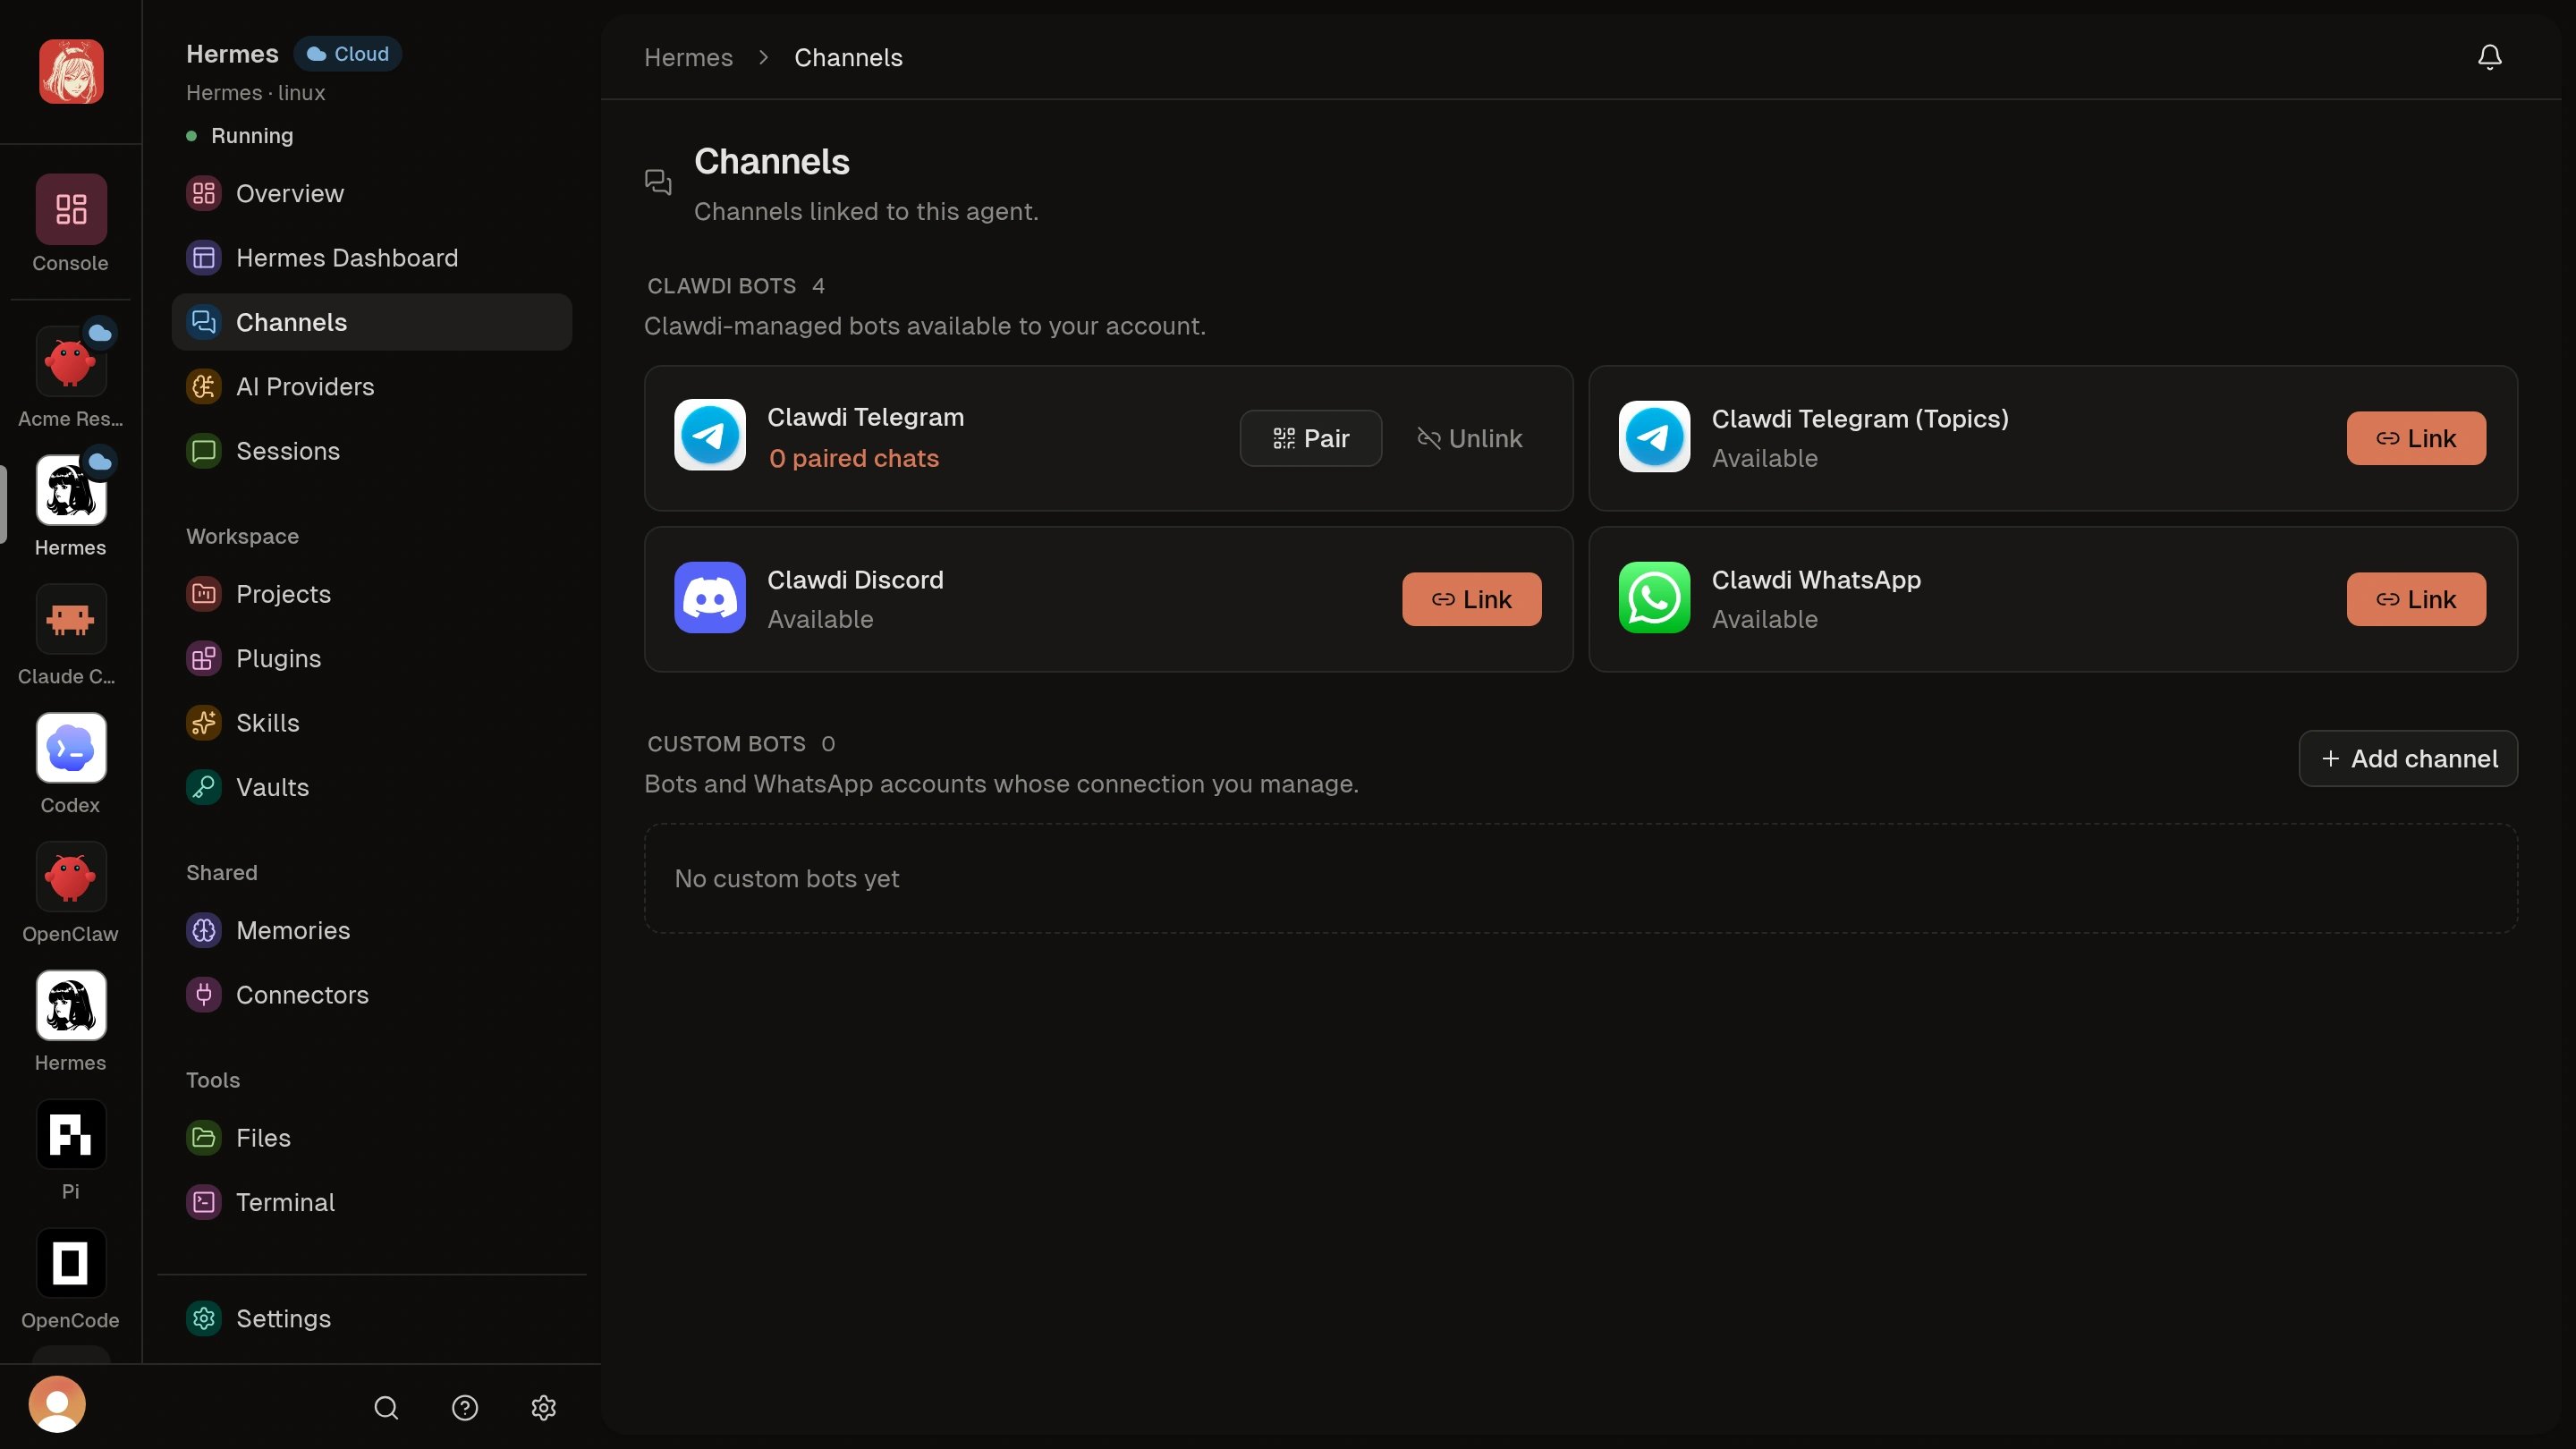Click the search magnifier icon
This screenshot has width=2576, height=1449.
(x=386, y=1408)
